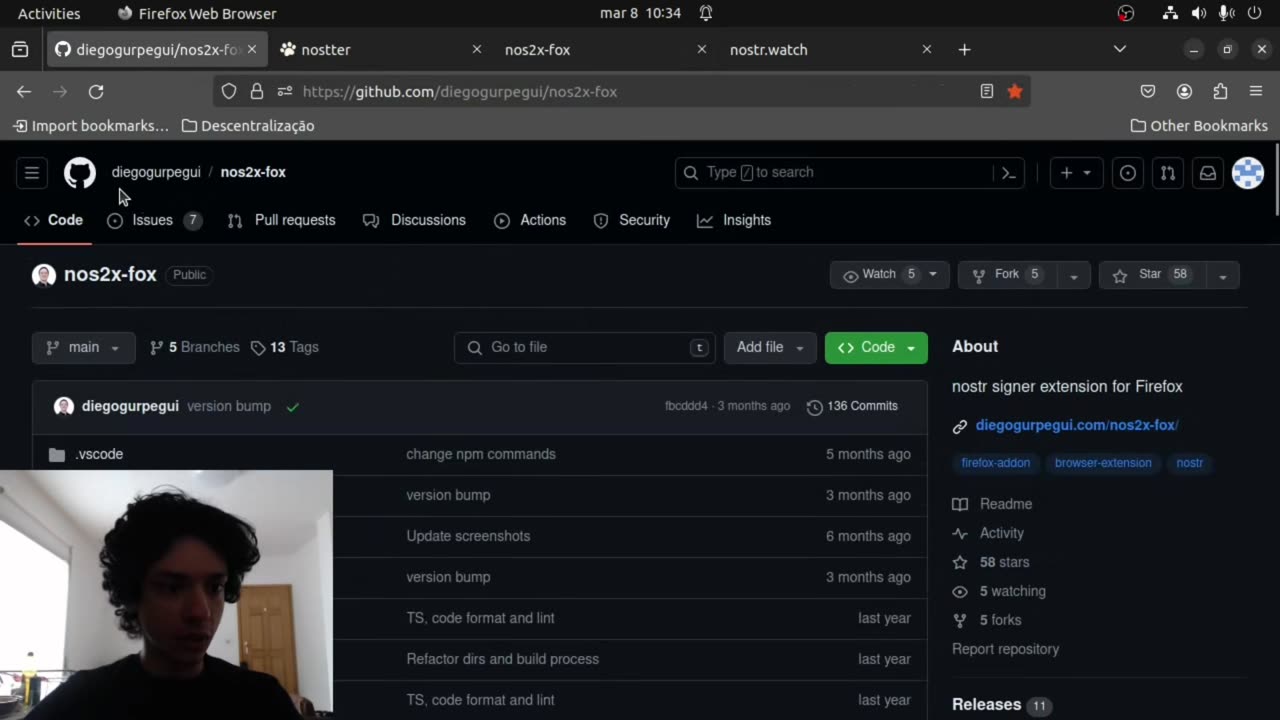Switch to the Actions tab
This screenshot has width=1280, height=720.
tap(530, 220)
